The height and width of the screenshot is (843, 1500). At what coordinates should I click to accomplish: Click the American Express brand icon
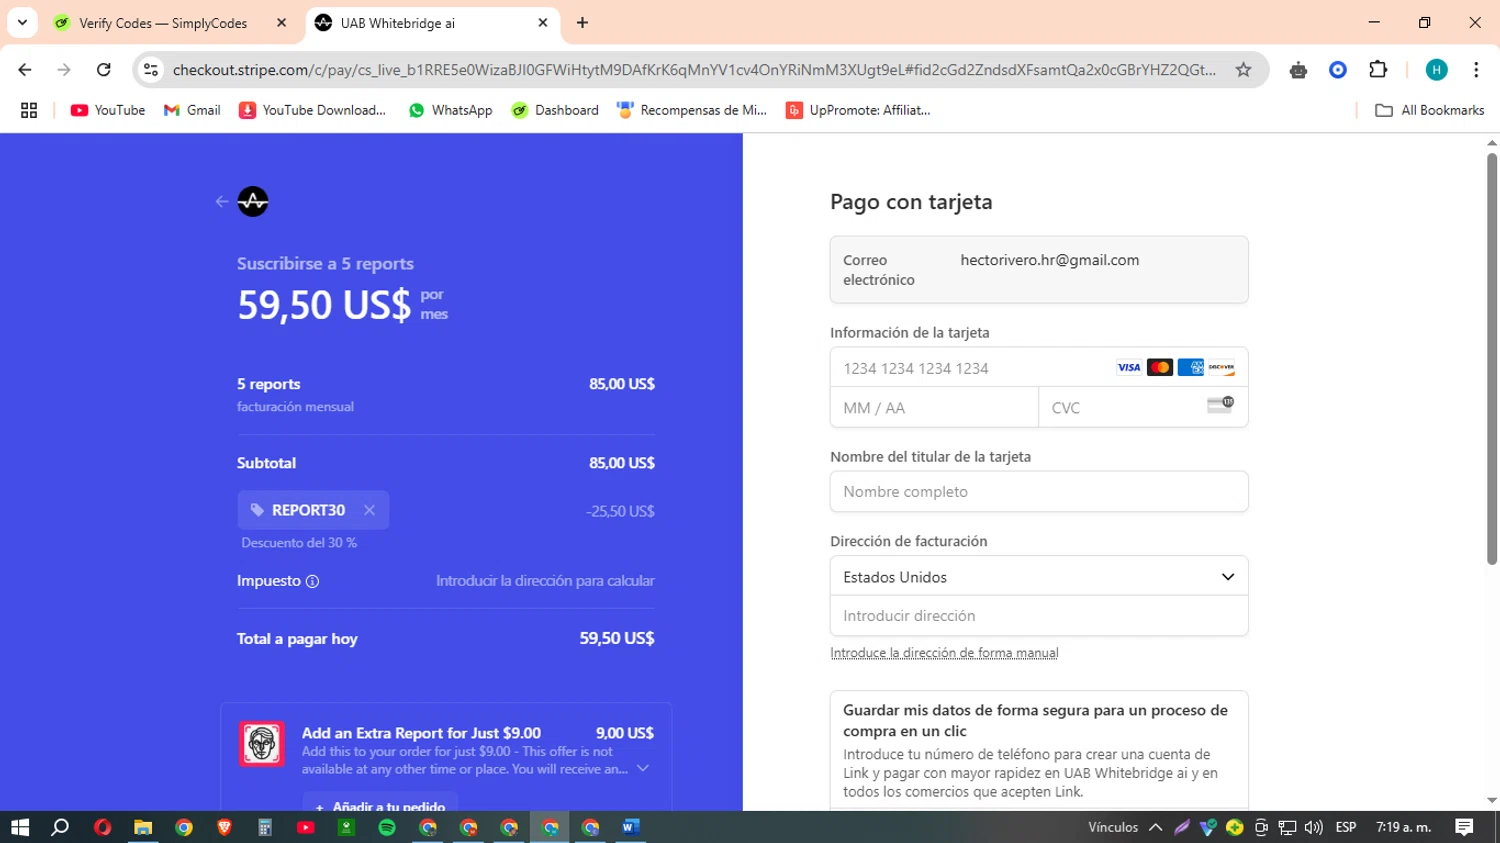1190,368
